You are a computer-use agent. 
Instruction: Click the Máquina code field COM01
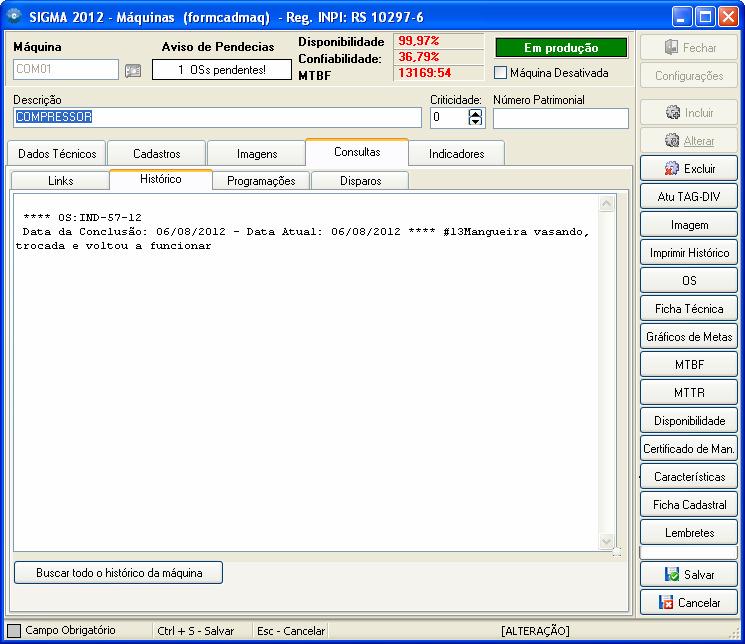coord(66,69)
